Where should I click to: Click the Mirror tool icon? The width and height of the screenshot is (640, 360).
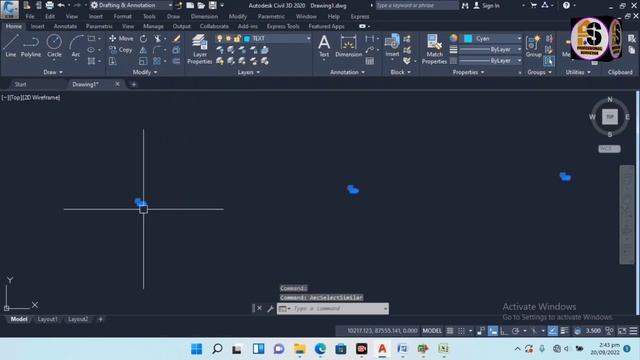[x=143, y=50]
